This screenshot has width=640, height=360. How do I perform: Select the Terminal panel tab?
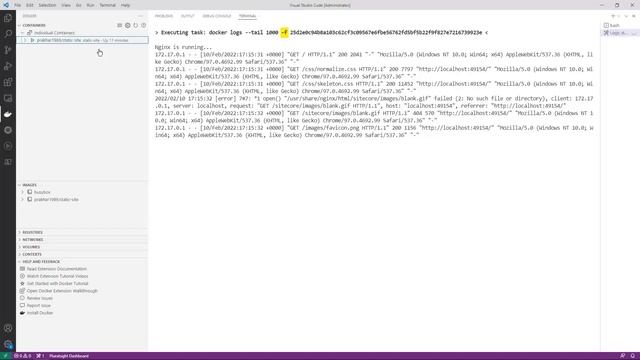247,16
